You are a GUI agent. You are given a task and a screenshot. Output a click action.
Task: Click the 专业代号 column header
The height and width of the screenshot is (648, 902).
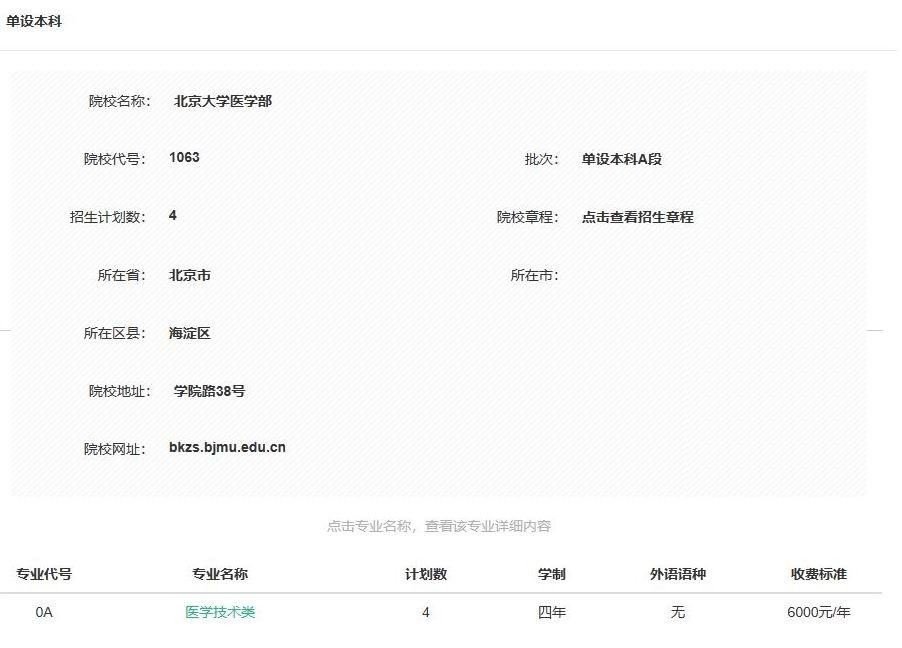pyautogui.click(x=44, y=574)
